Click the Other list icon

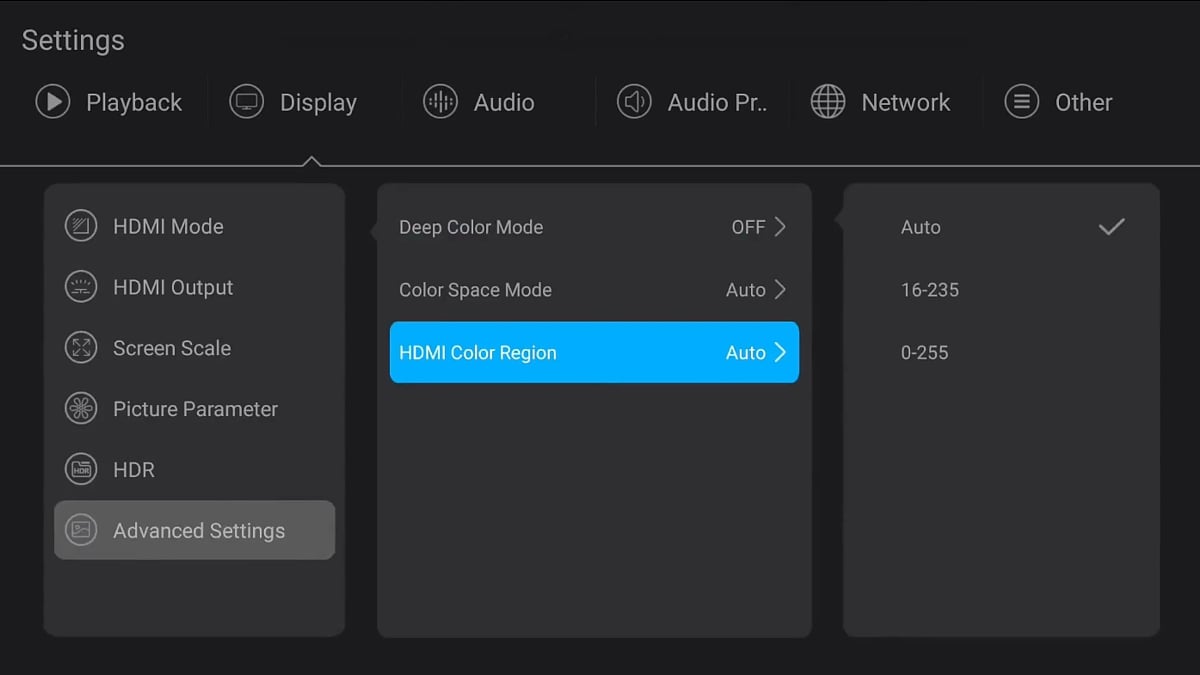pos(1021,102)
